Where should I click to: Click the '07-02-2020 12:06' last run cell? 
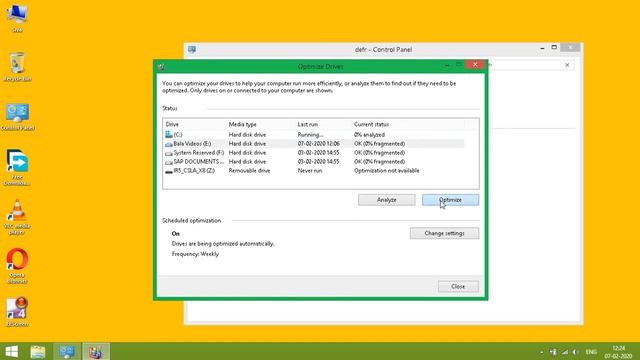click(318, 144)
